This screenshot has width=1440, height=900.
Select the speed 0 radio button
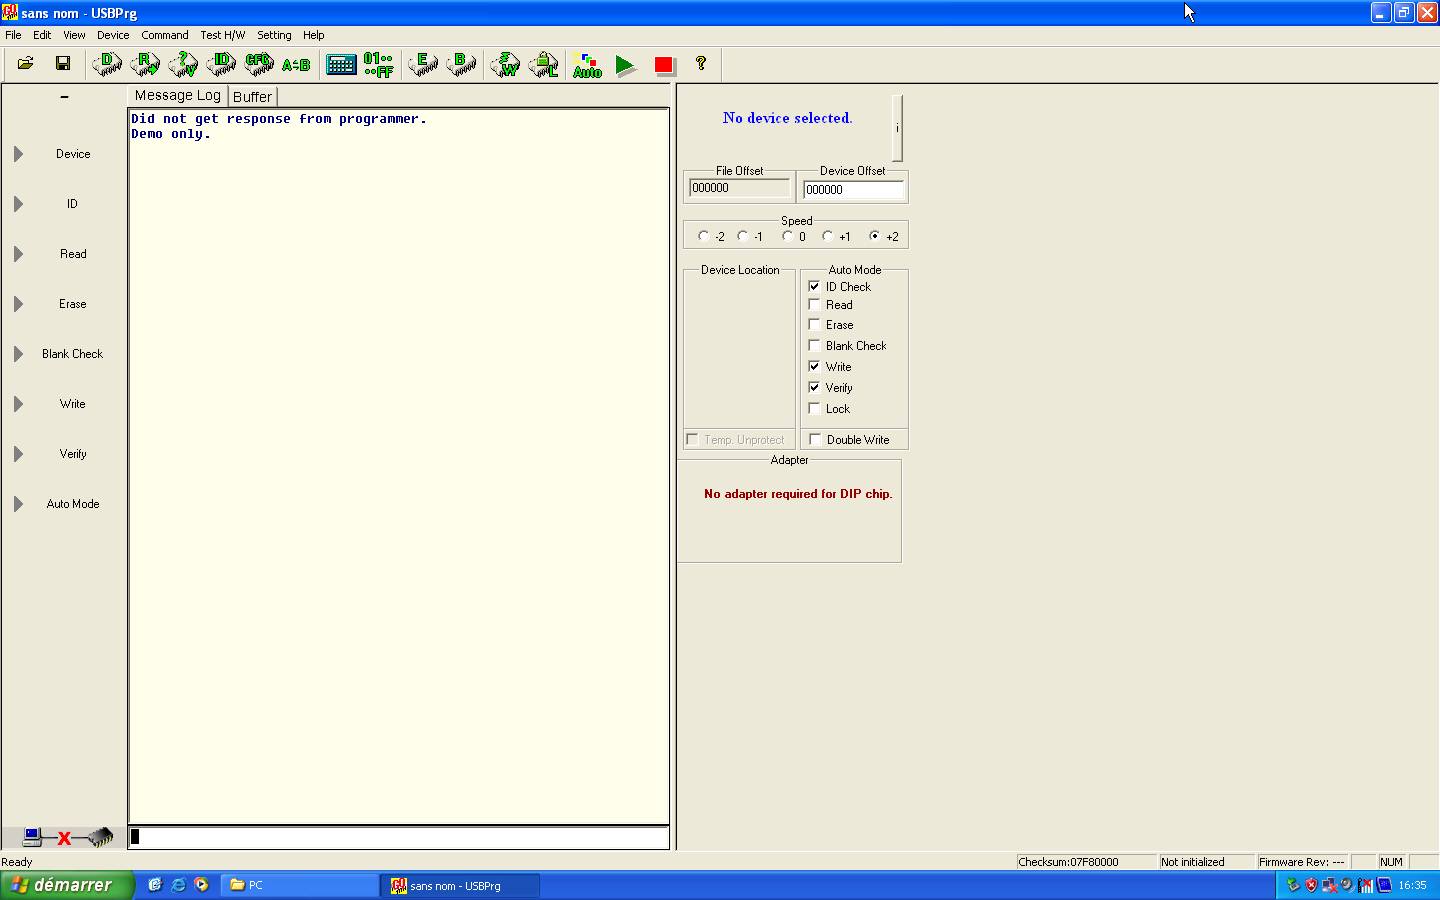pos(788,236)
